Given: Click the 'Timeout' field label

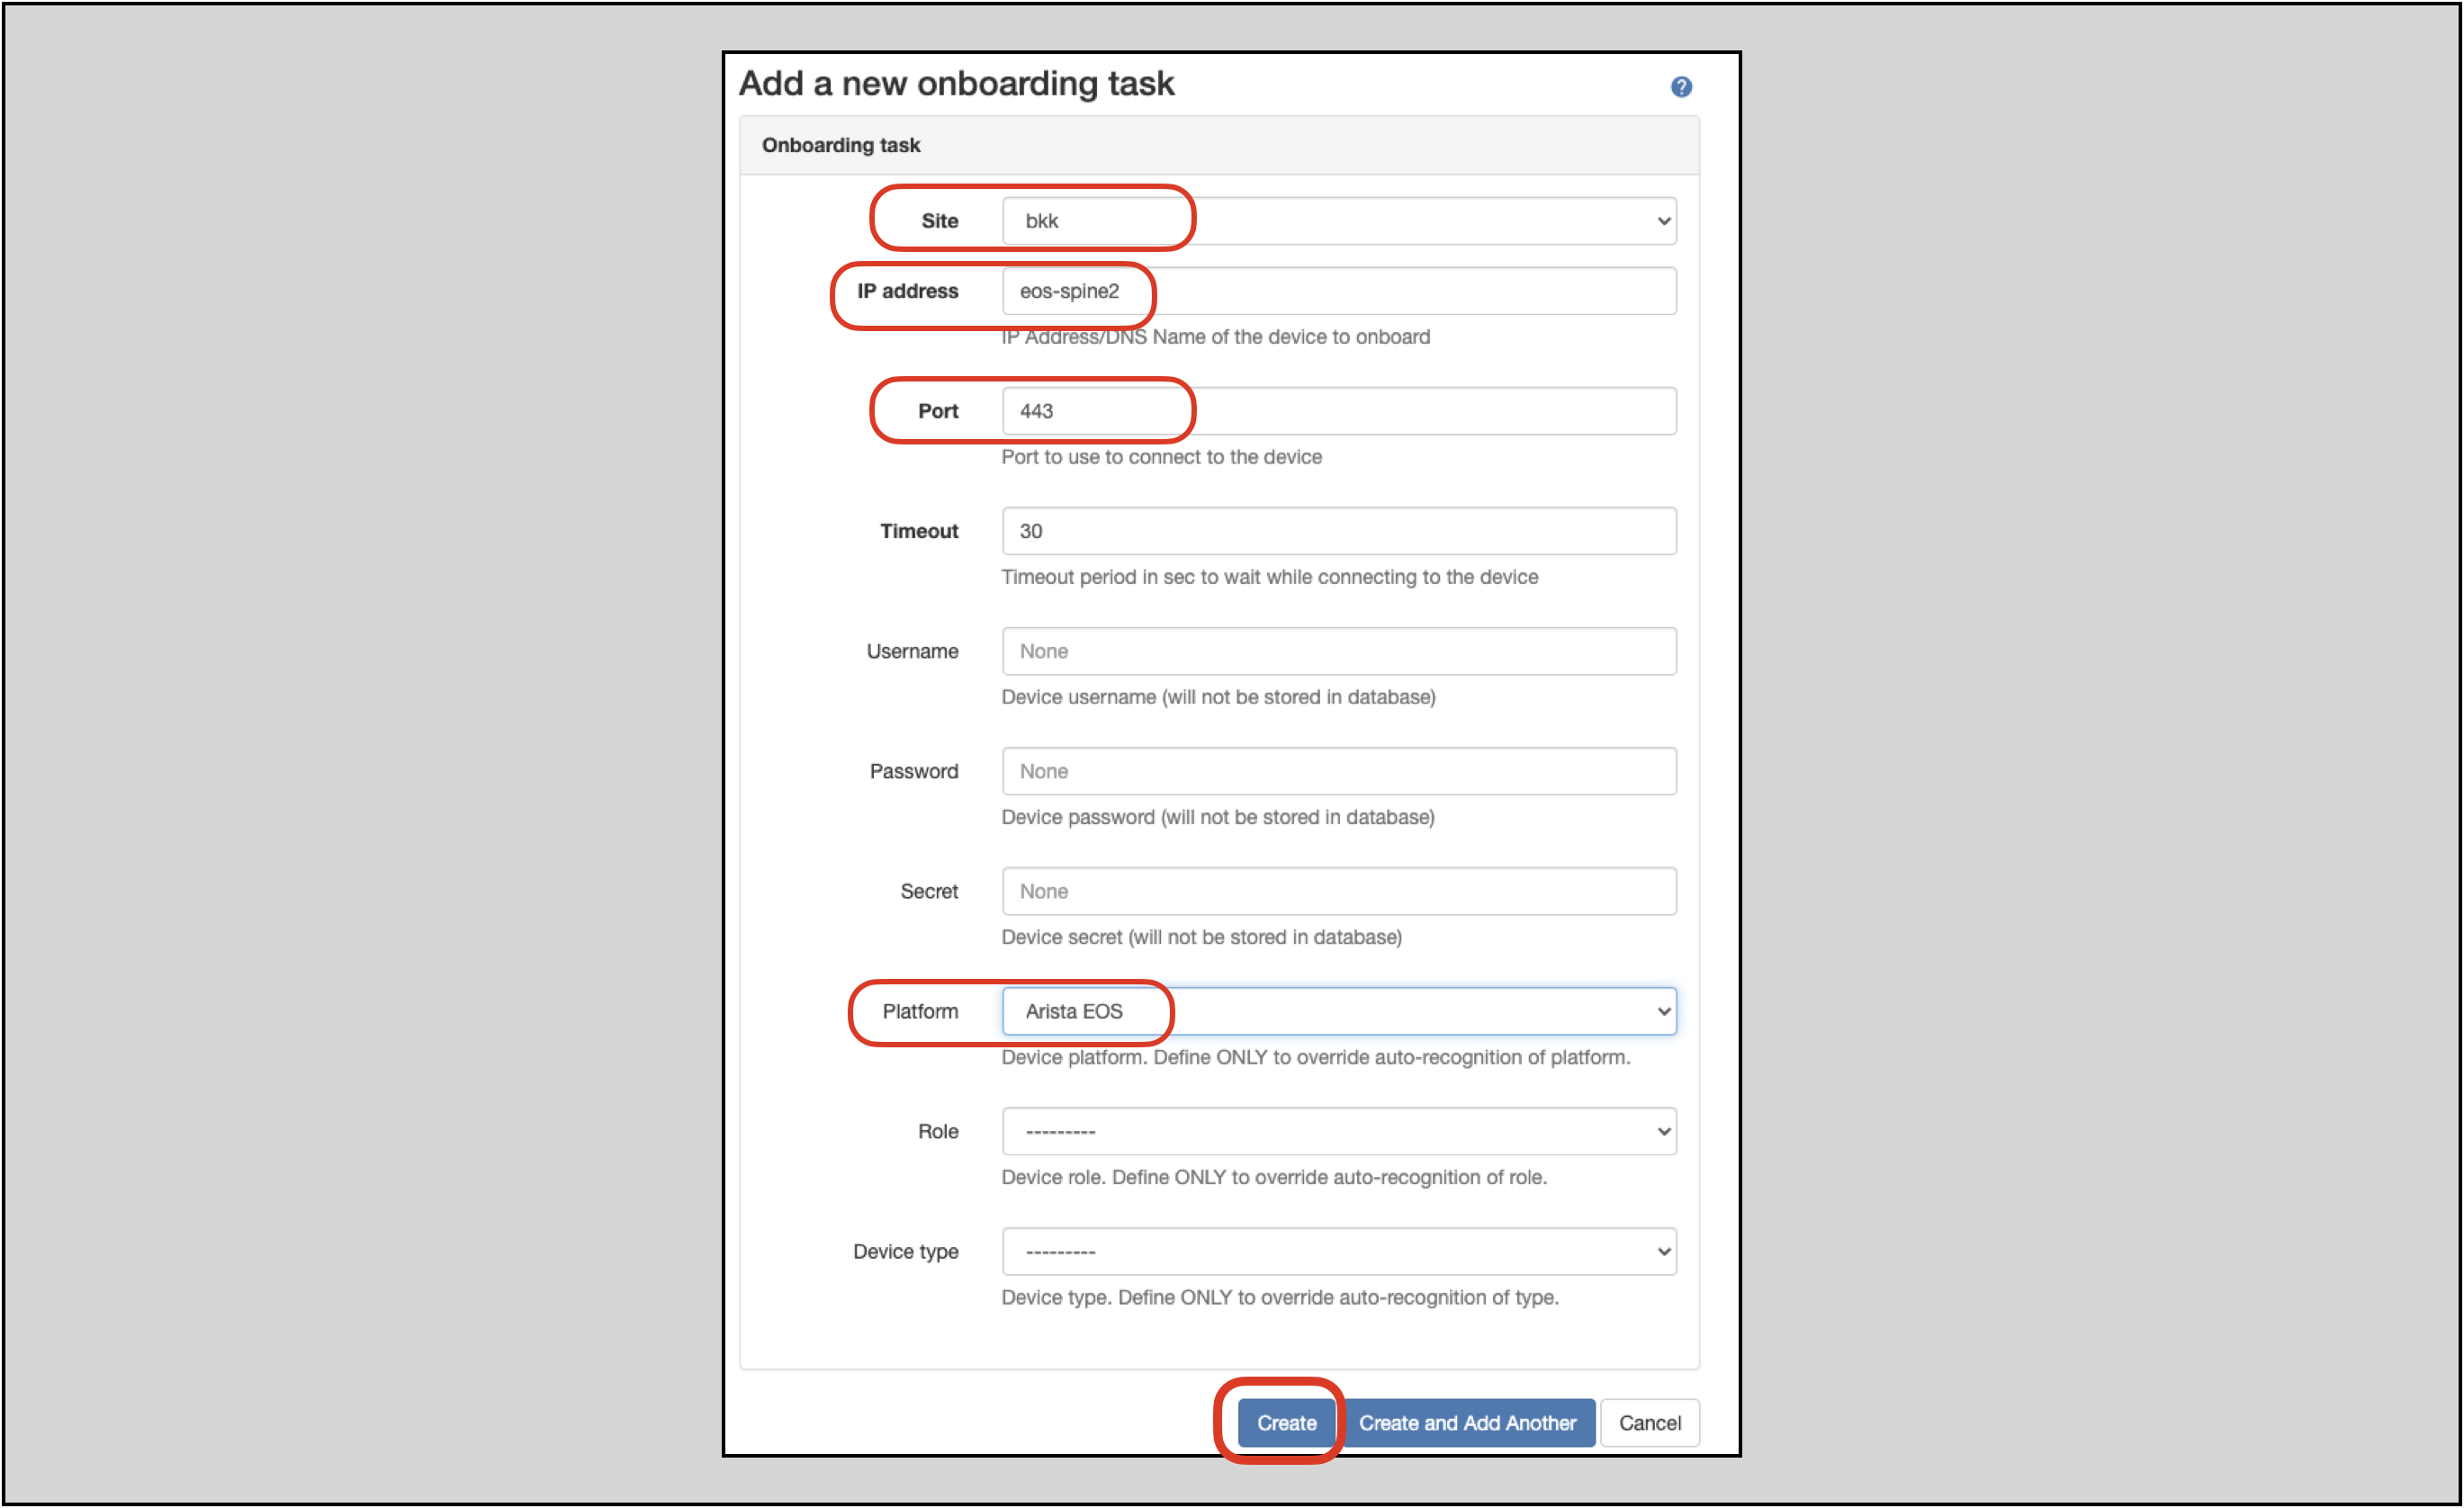Looking at the screenshot, I should pos(919,531).
